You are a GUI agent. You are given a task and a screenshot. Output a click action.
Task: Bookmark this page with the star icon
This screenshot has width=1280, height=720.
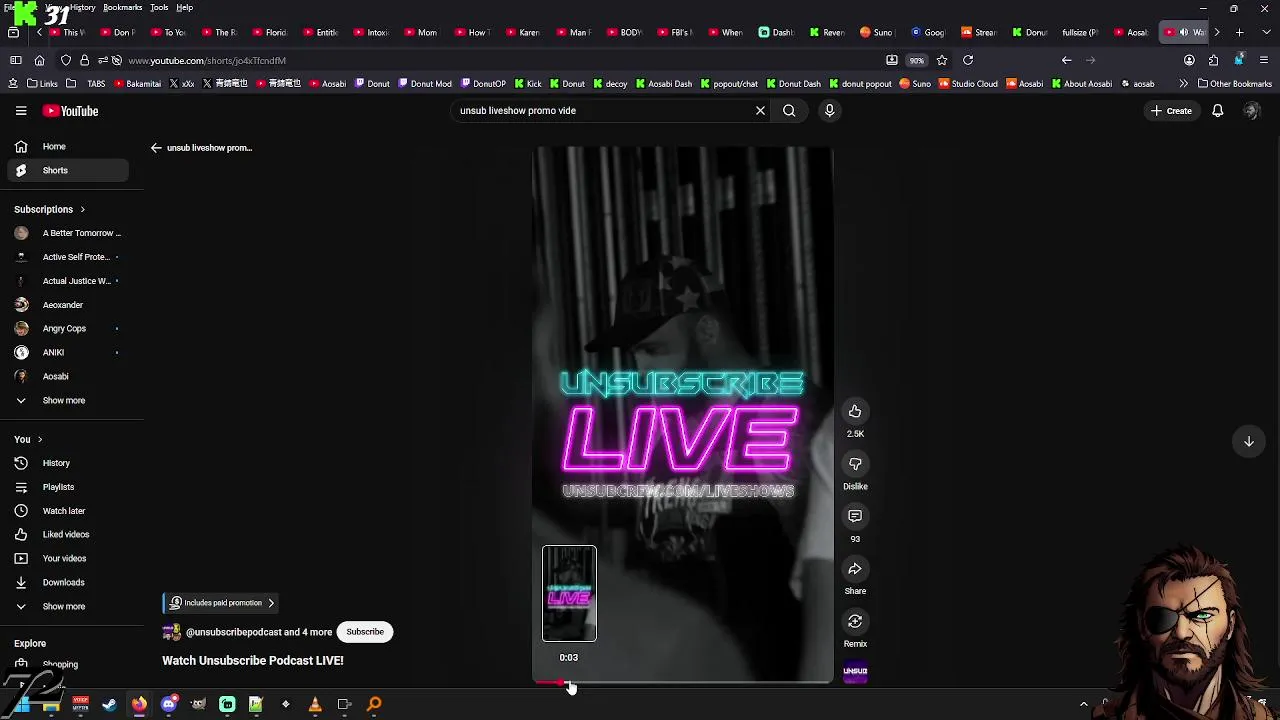coord(942,60)
